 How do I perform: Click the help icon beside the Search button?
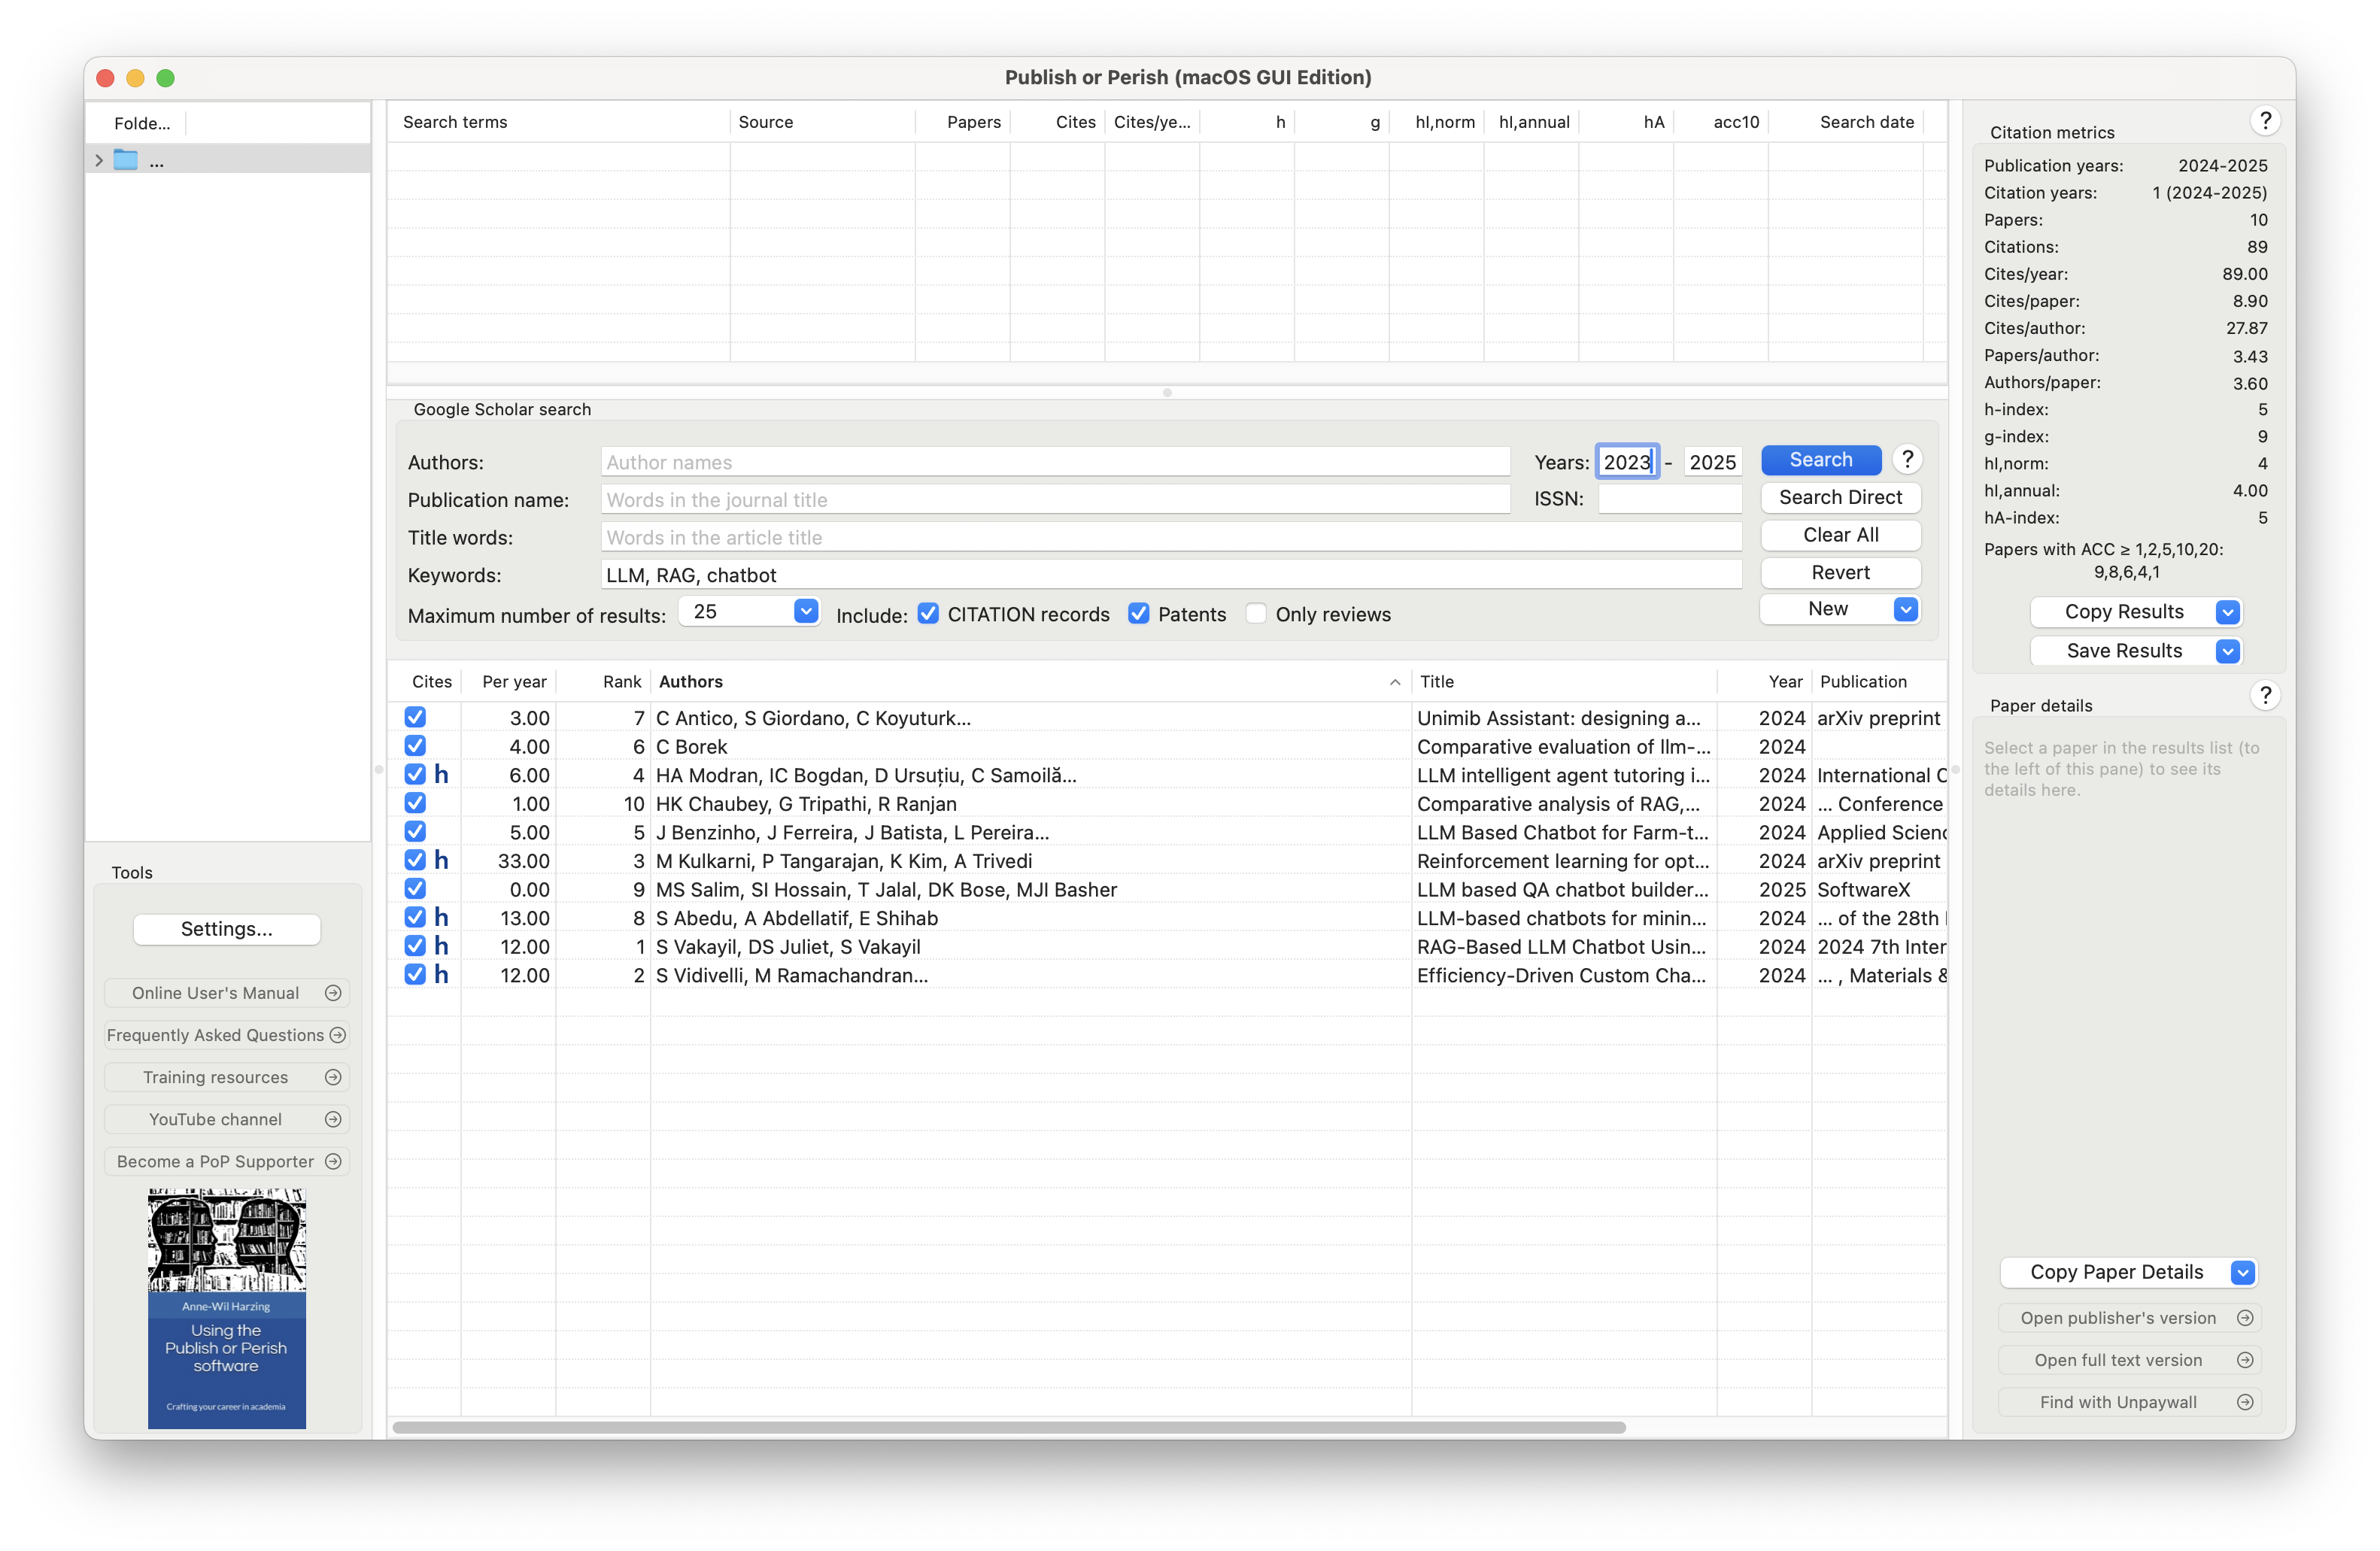pos(1908,459)
